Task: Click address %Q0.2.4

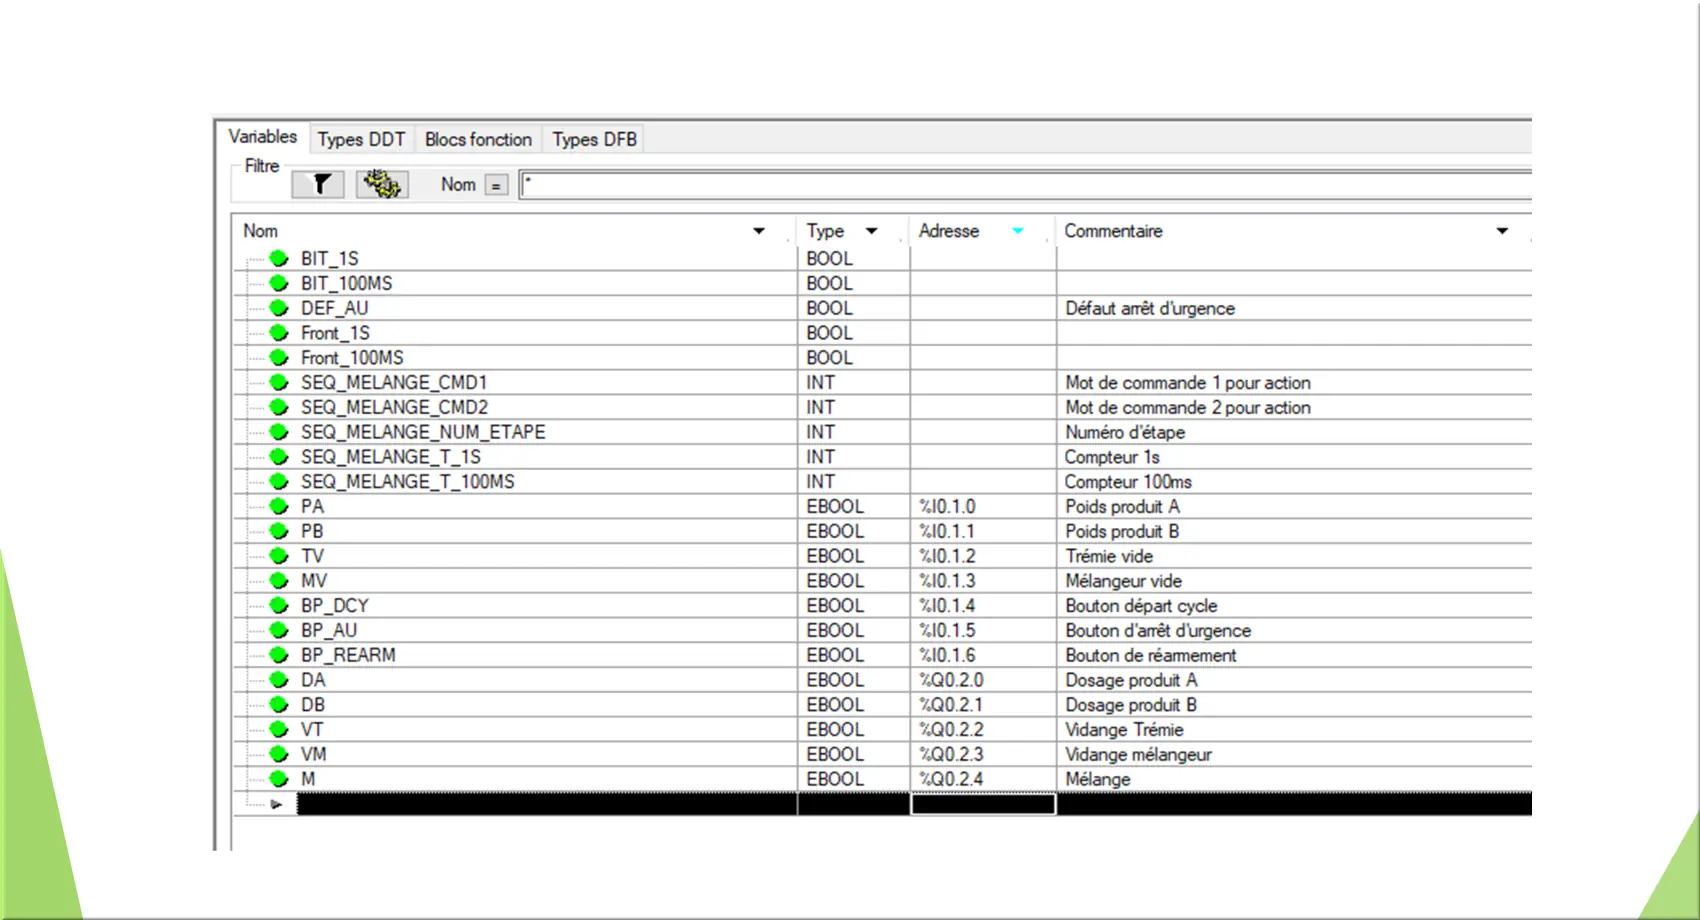Action: click(951, 779)
